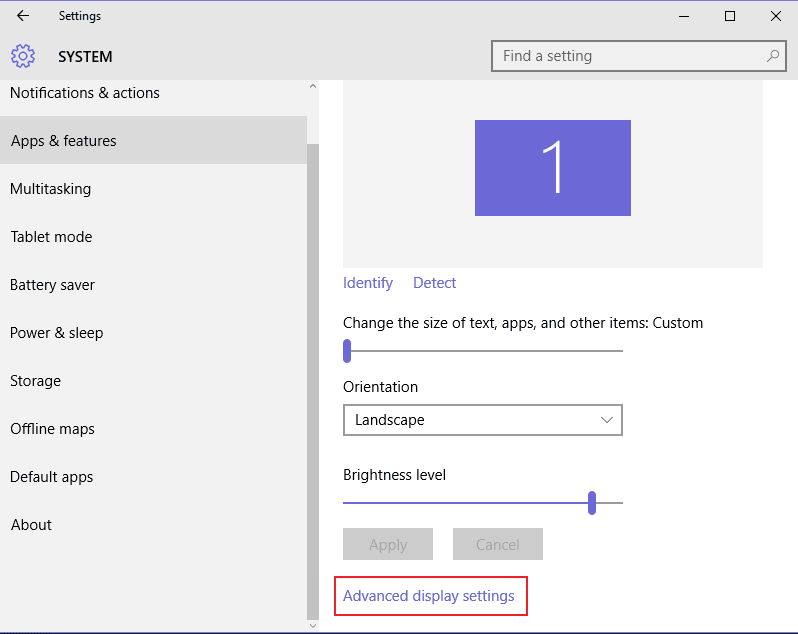Open Advanced display settings
The image size is (798, 634).
pyautogui.click(x=429, y=596)
